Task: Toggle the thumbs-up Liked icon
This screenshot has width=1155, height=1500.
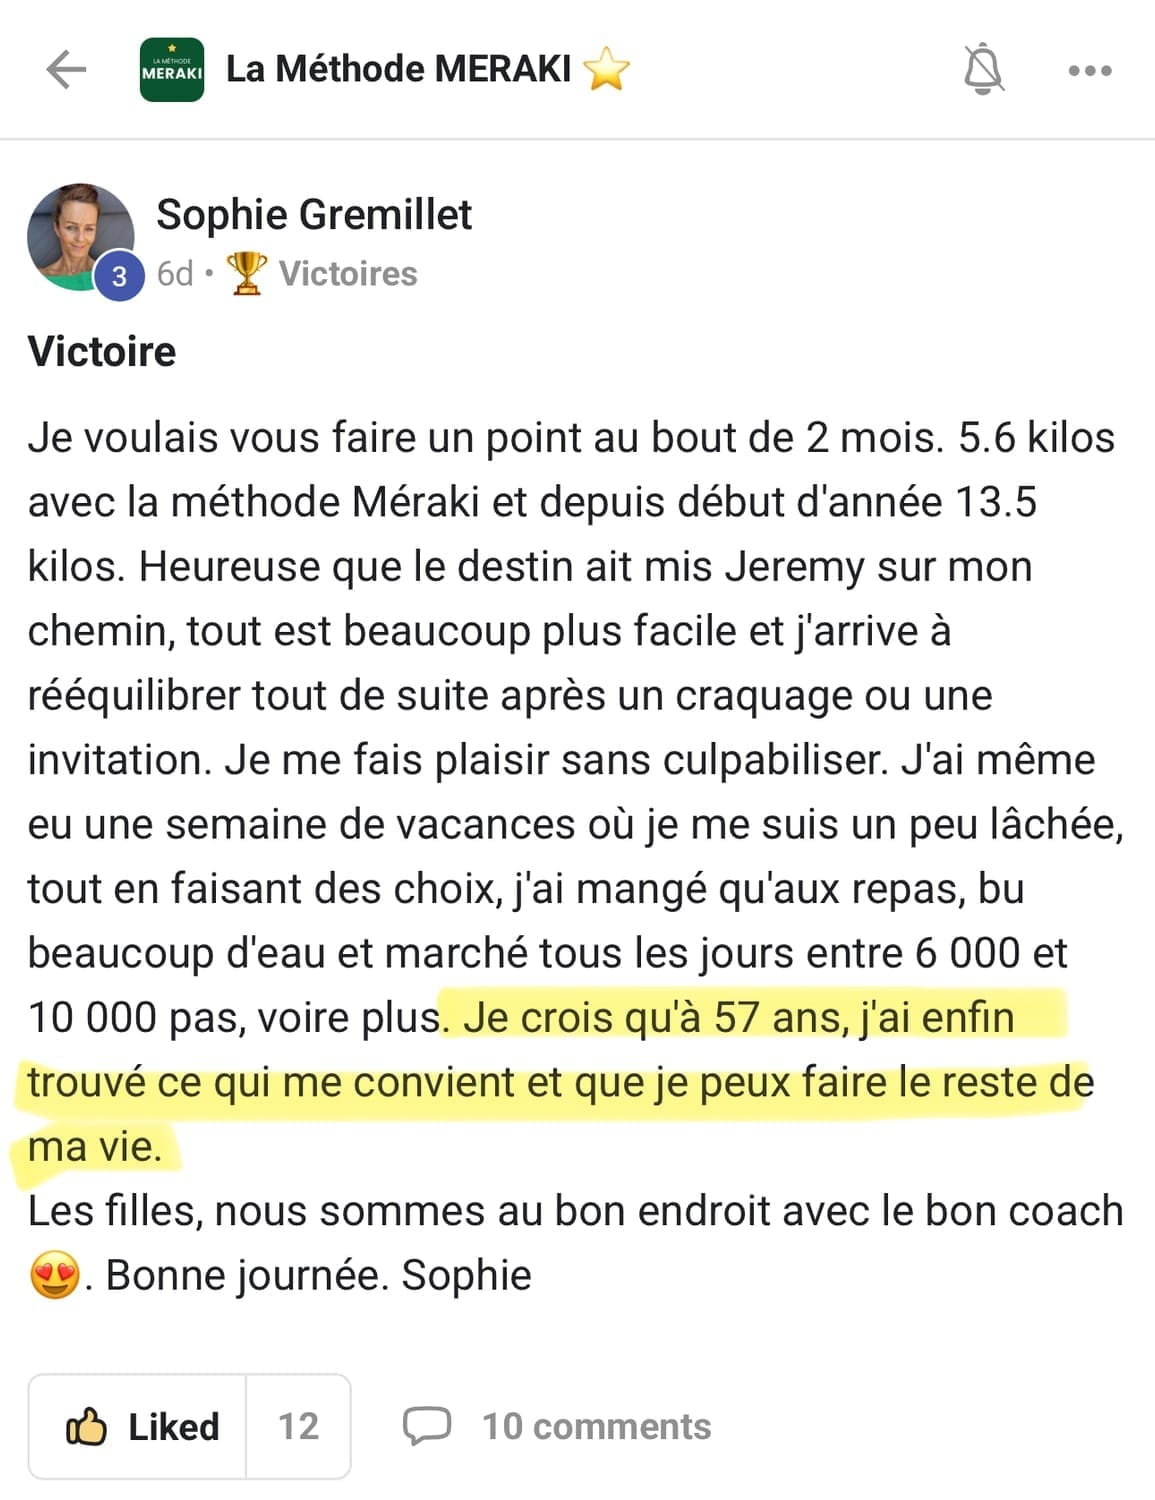Action: tap(87, 1426)
